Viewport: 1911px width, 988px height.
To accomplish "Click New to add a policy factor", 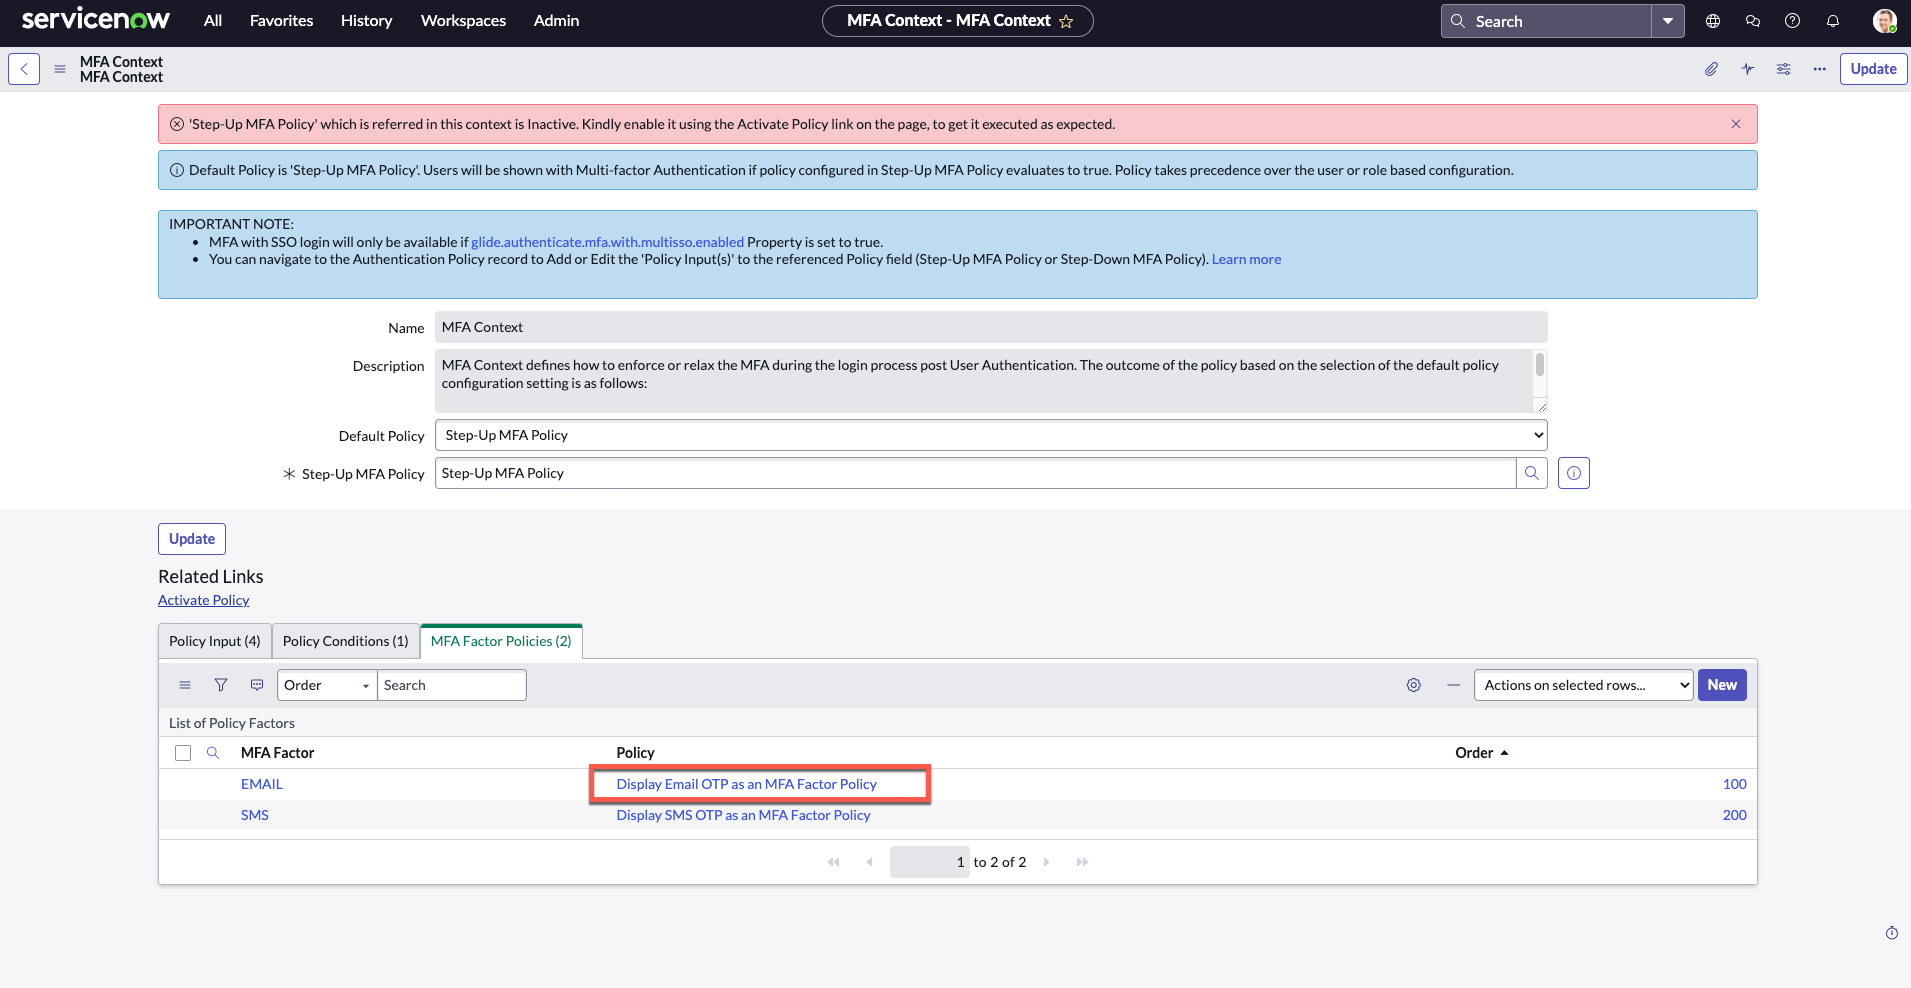I will [1722, 685].
